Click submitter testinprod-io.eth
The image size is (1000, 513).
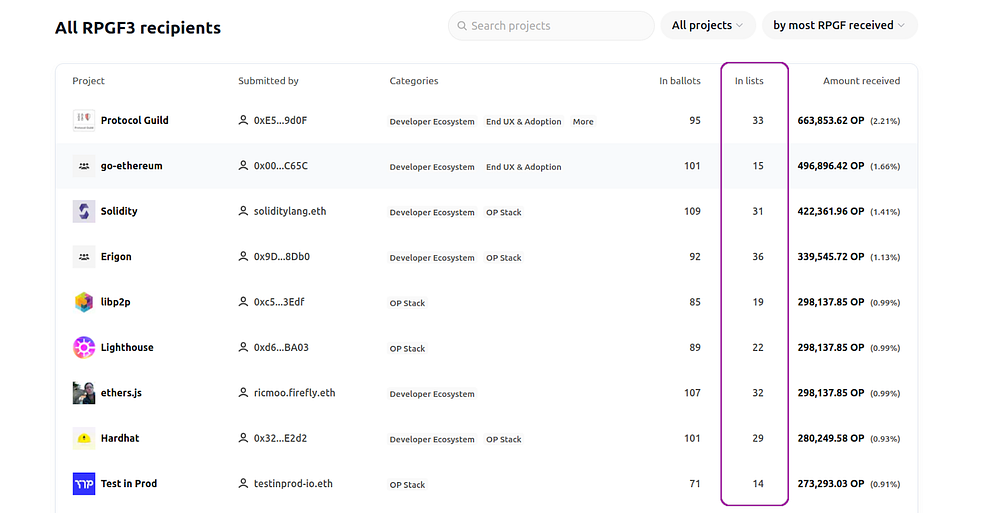(x=293, y=484)
